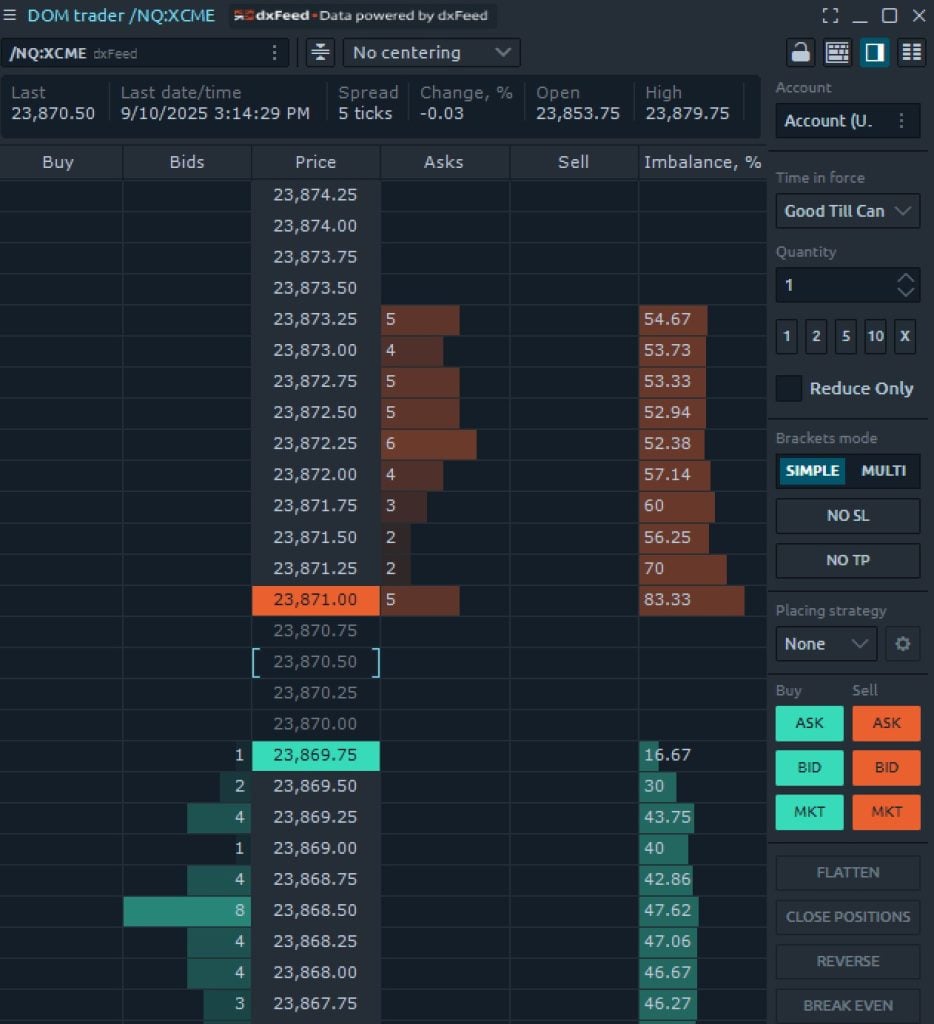This screenshot has width=934, height=1024.
Task: Enable the Reduce Only checkbox
Action: (789, 389)
